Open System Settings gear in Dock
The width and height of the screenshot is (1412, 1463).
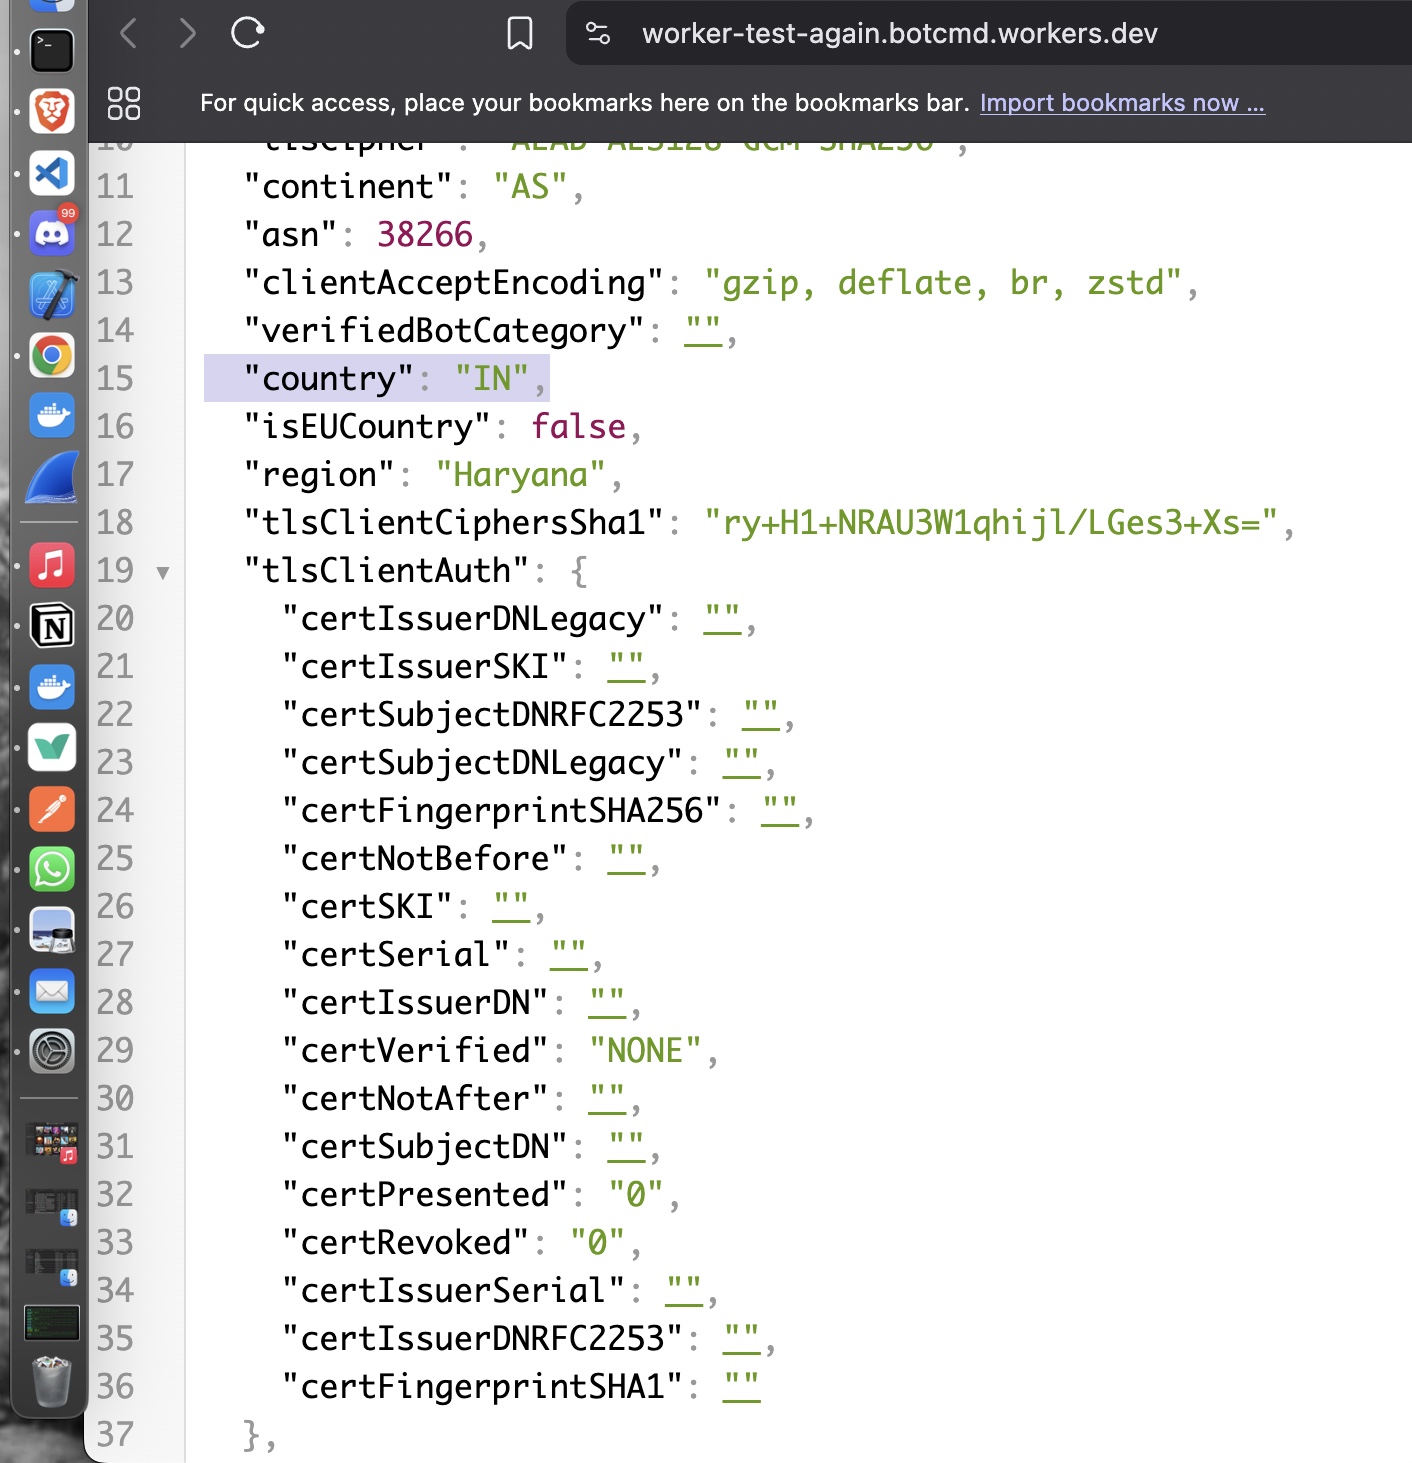(52, 1052)
